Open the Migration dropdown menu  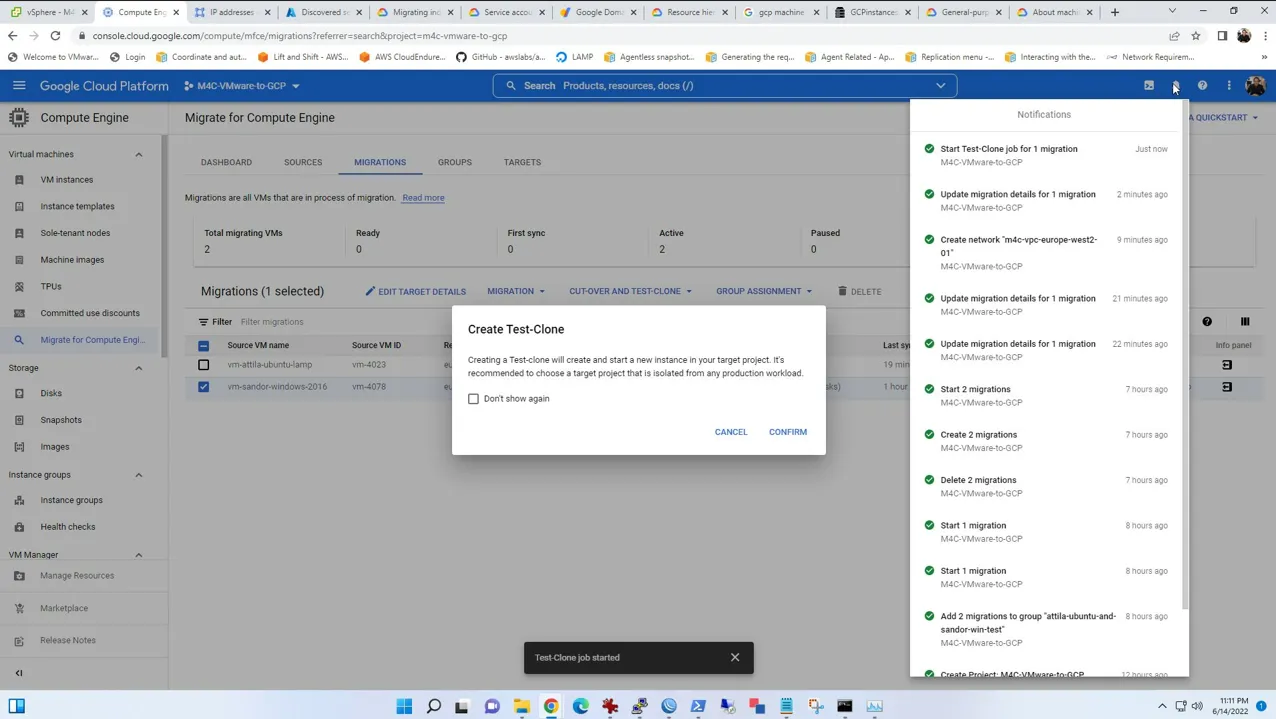(516, 292)
